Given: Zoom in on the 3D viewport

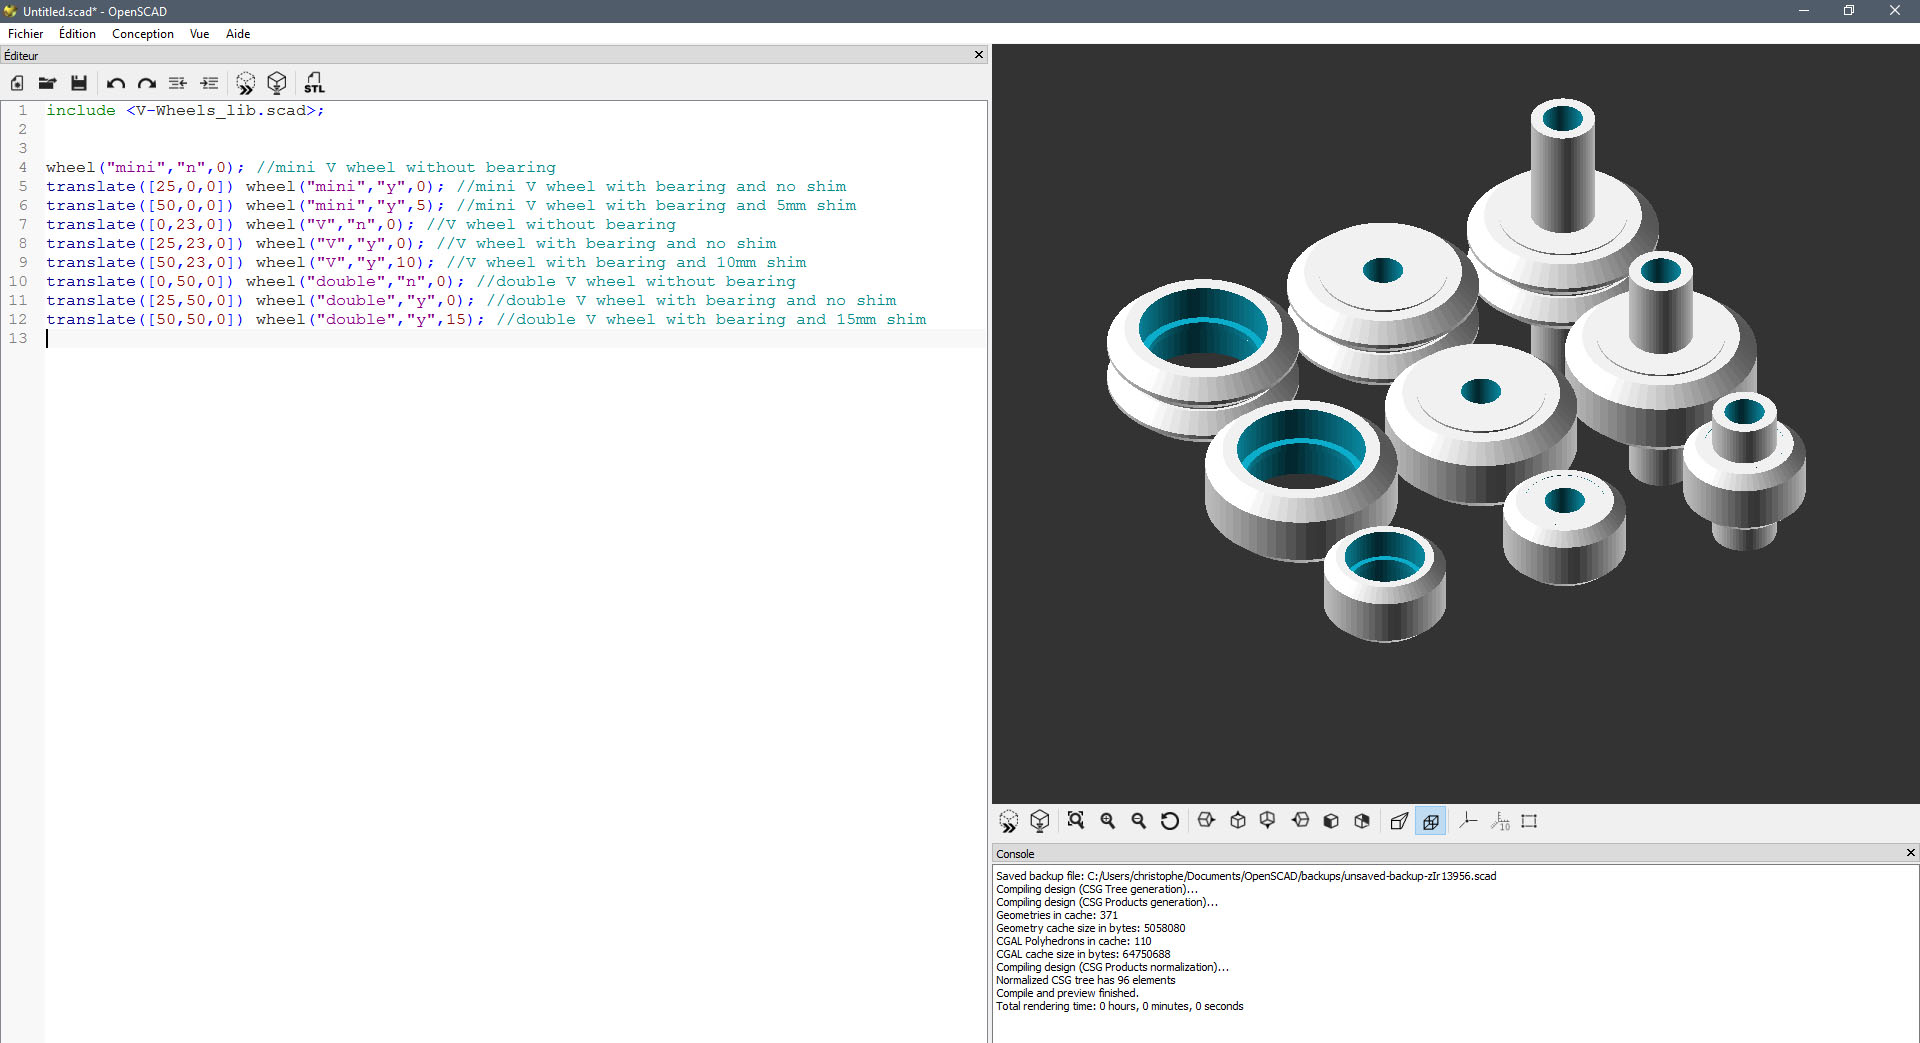Looking at the screenshot, I should [1107, 821].
